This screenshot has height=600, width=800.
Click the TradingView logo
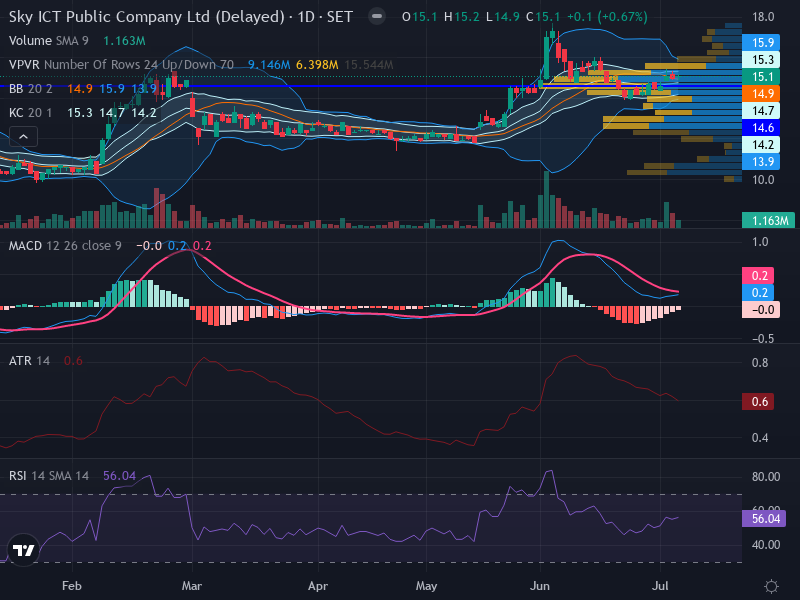[23, 550]
